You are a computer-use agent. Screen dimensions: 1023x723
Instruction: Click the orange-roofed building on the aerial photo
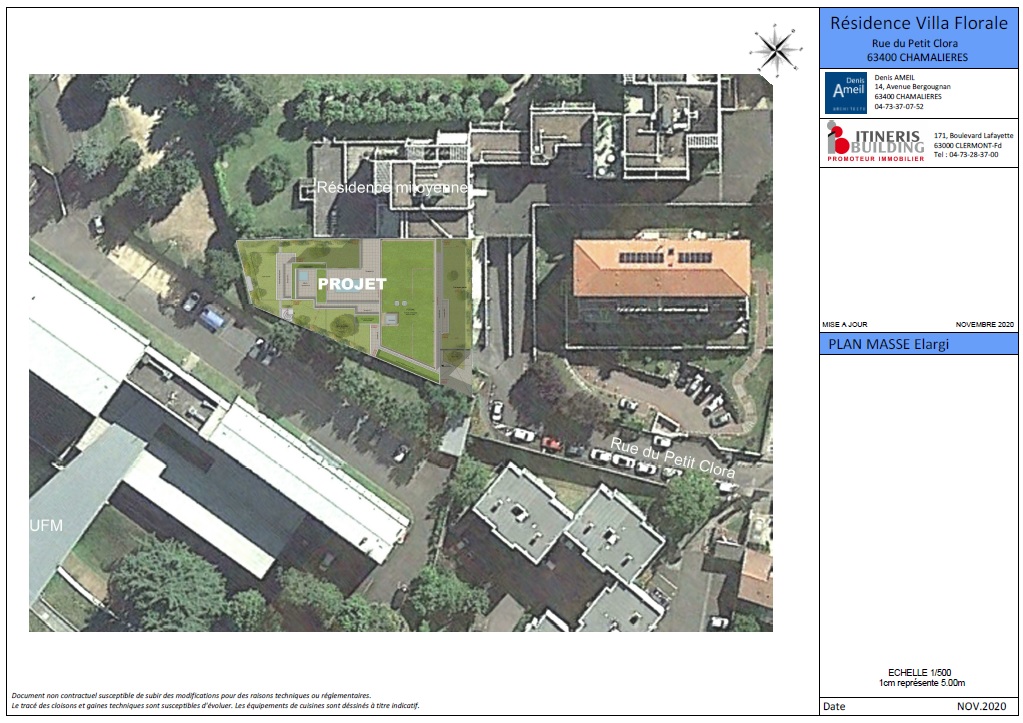pyautogui.click(x=660, y=269)
